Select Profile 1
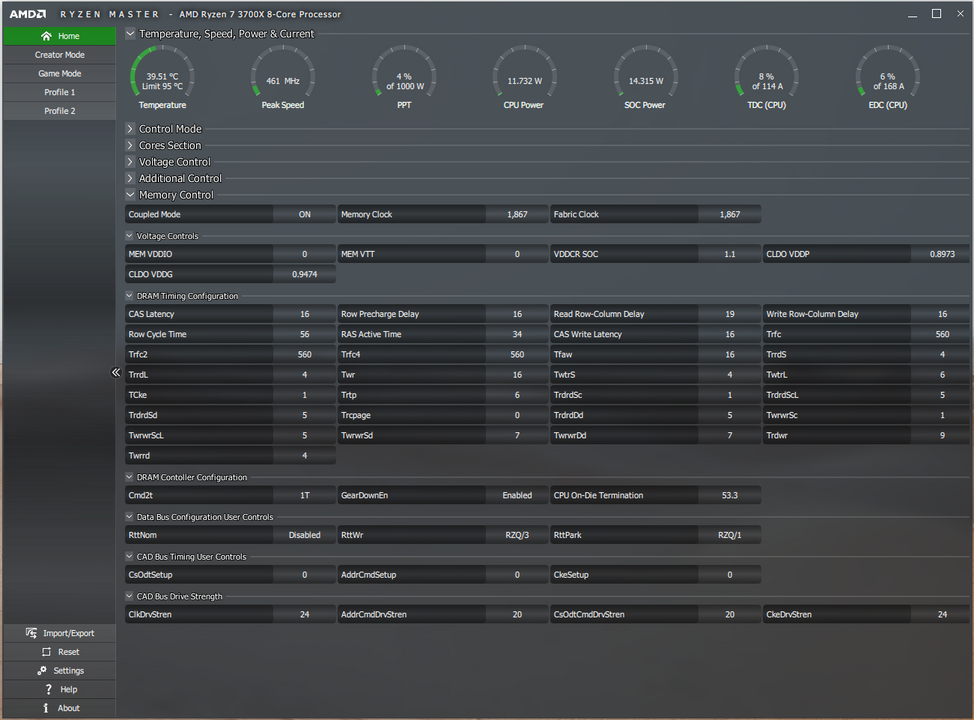This screenshot has width=974, height=720. (x=60, y=92)
